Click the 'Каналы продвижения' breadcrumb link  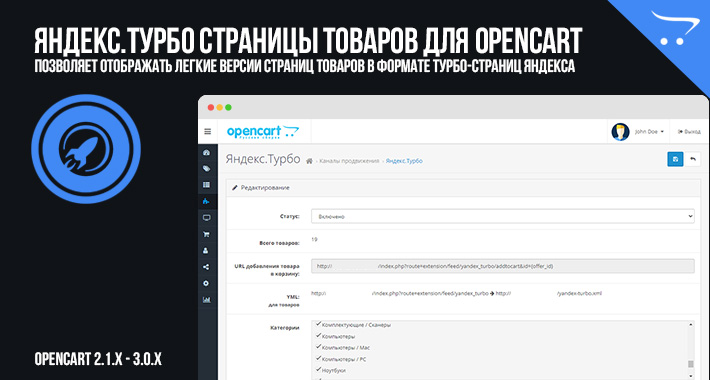tap(349, 161)
